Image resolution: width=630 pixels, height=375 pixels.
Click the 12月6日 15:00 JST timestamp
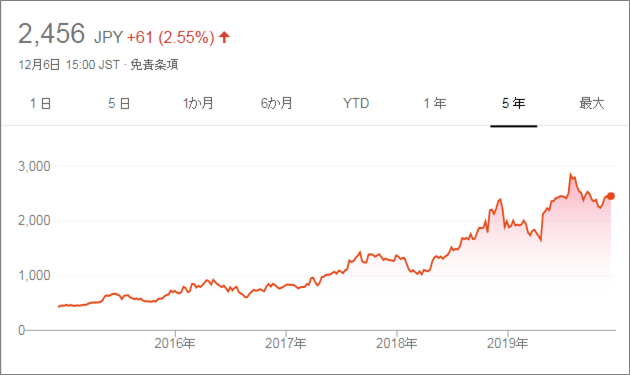click(x=69, y=65)
